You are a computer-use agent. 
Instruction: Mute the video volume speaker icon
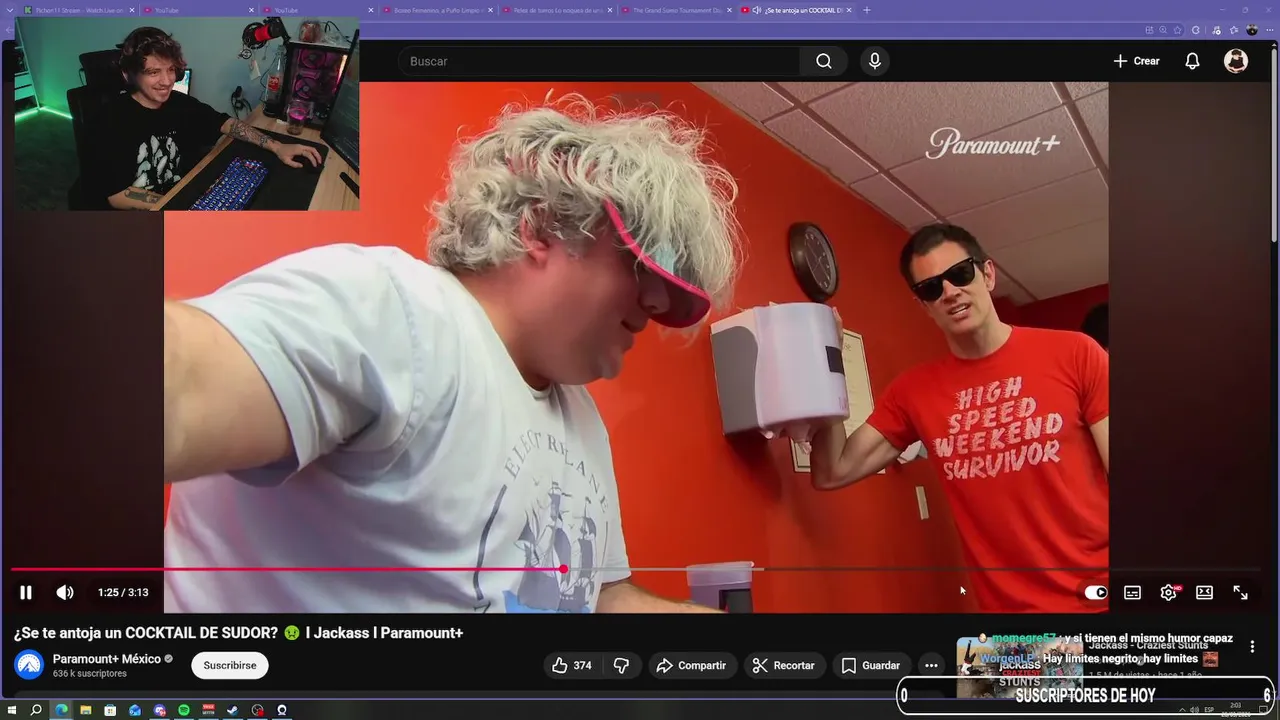[x=65, y=592]
